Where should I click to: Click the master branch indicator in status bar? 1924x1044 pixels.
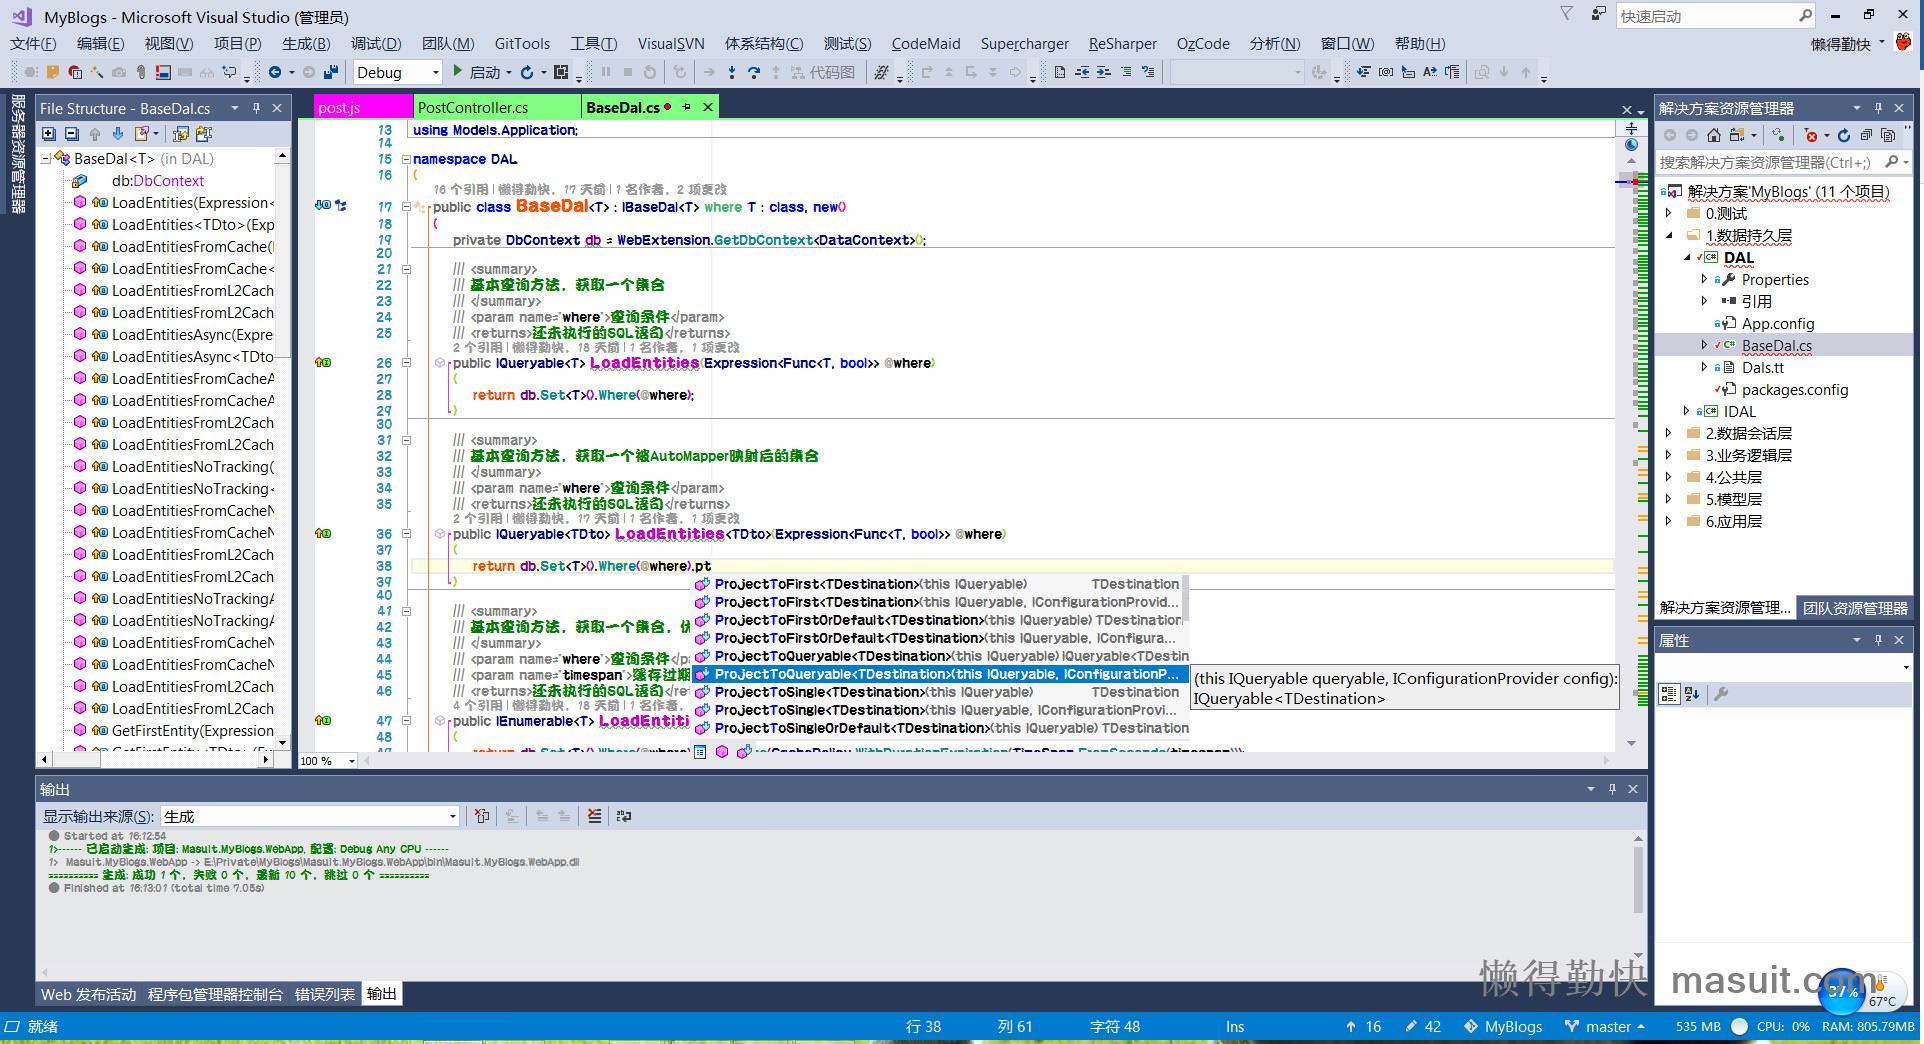point(1607,1026)
